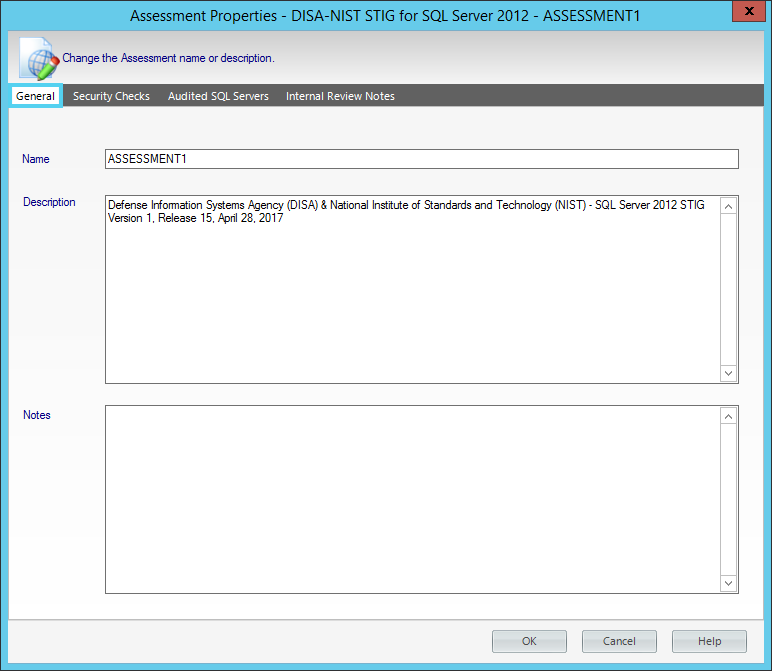Click the globe and pencil assessment icon
The image size is (772, 671).
(39, 58)
